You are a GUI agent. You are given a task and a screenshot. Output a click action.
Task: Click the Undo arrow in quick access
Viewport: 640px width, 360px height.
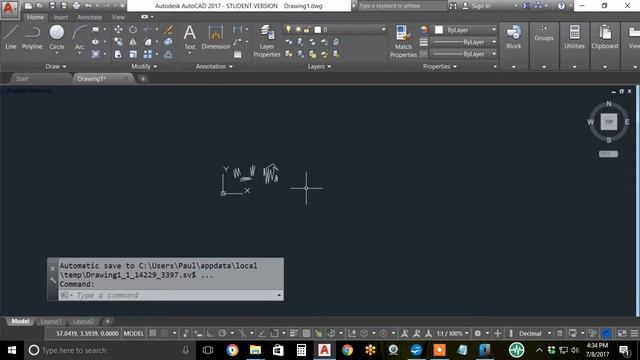click(x=88, y=6)
